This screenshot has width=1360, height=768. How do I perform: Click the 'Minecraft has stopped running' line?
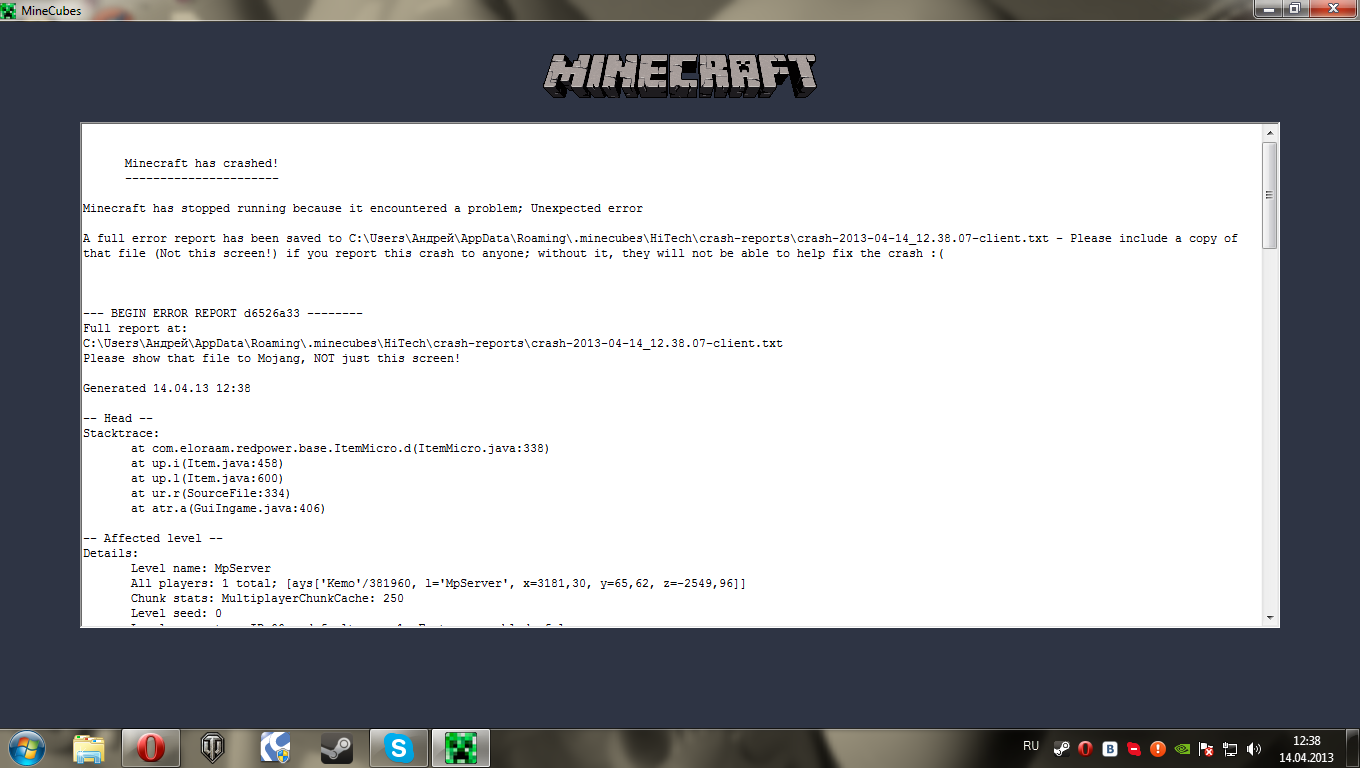[x=363, y=208]
